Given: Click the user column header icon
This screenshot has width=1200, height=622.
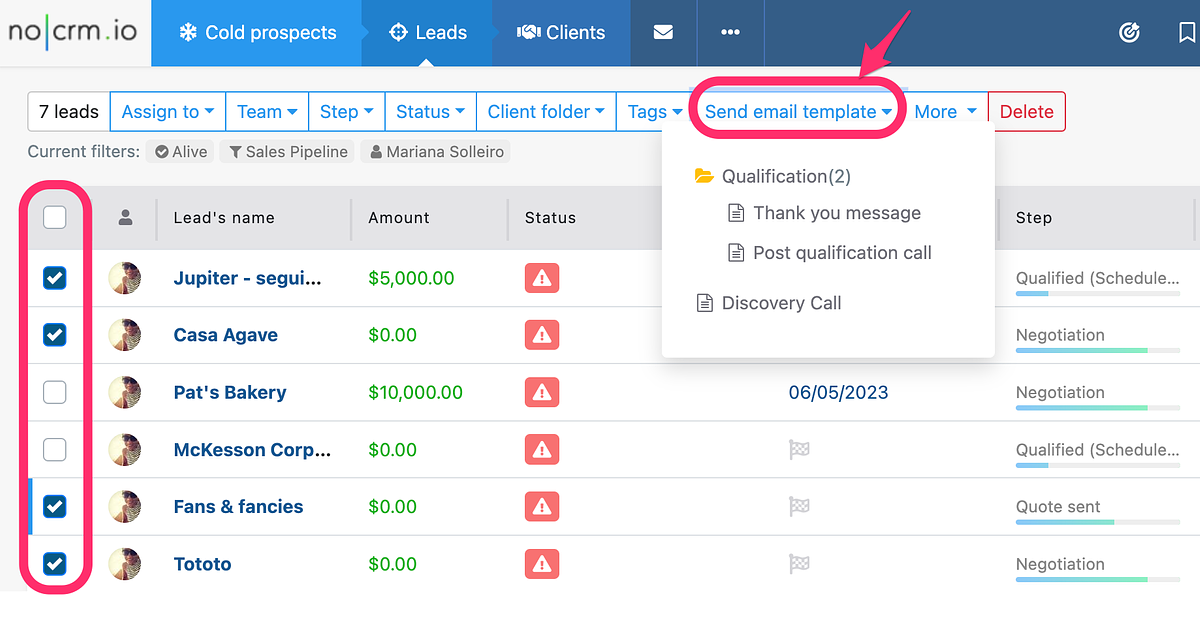Looking at the screenshot, I should pyautogui.click(x=125, y=217).
